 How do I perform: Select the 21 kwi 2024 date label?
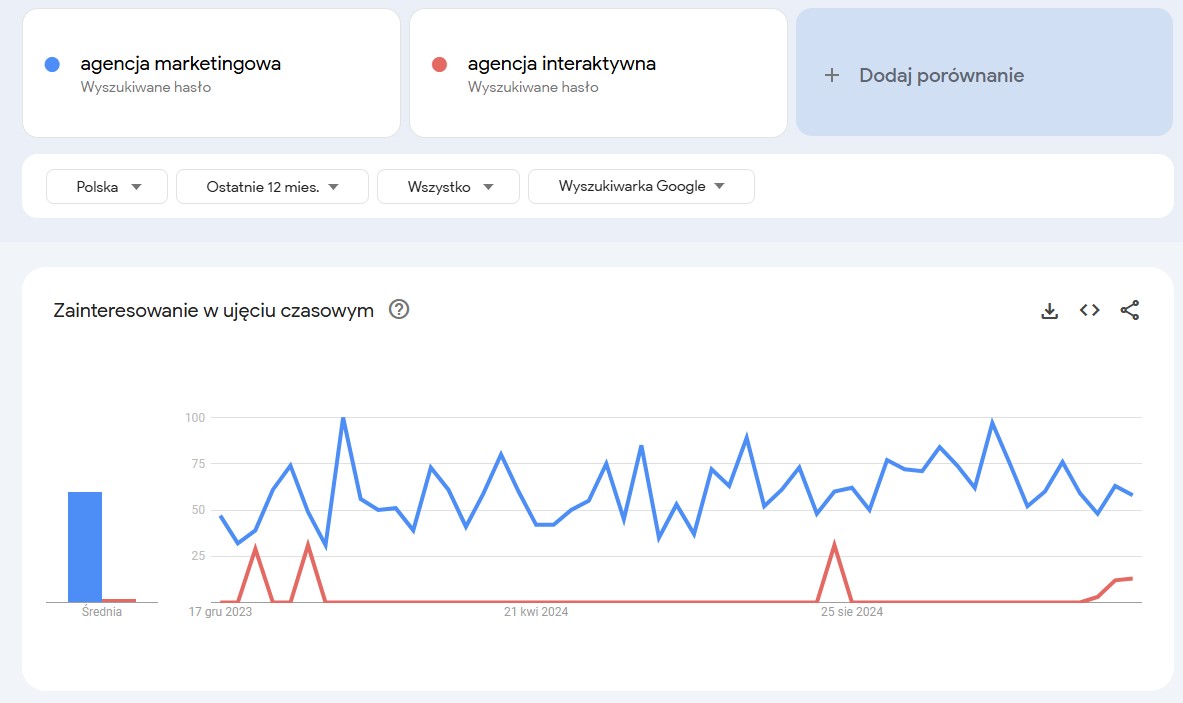click(536, 612)
